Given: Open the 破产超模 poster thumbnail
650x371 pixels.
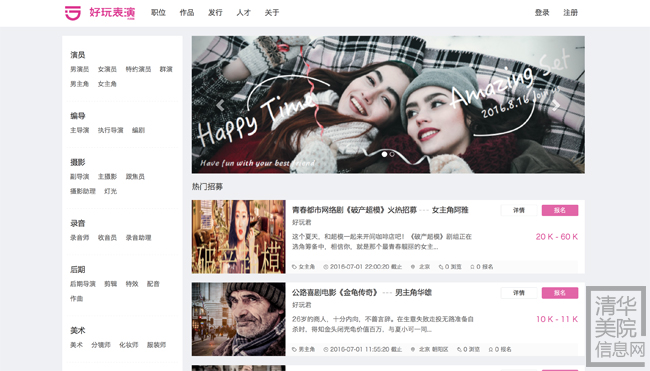Looking at the screenshot, I should click(238, 237).
